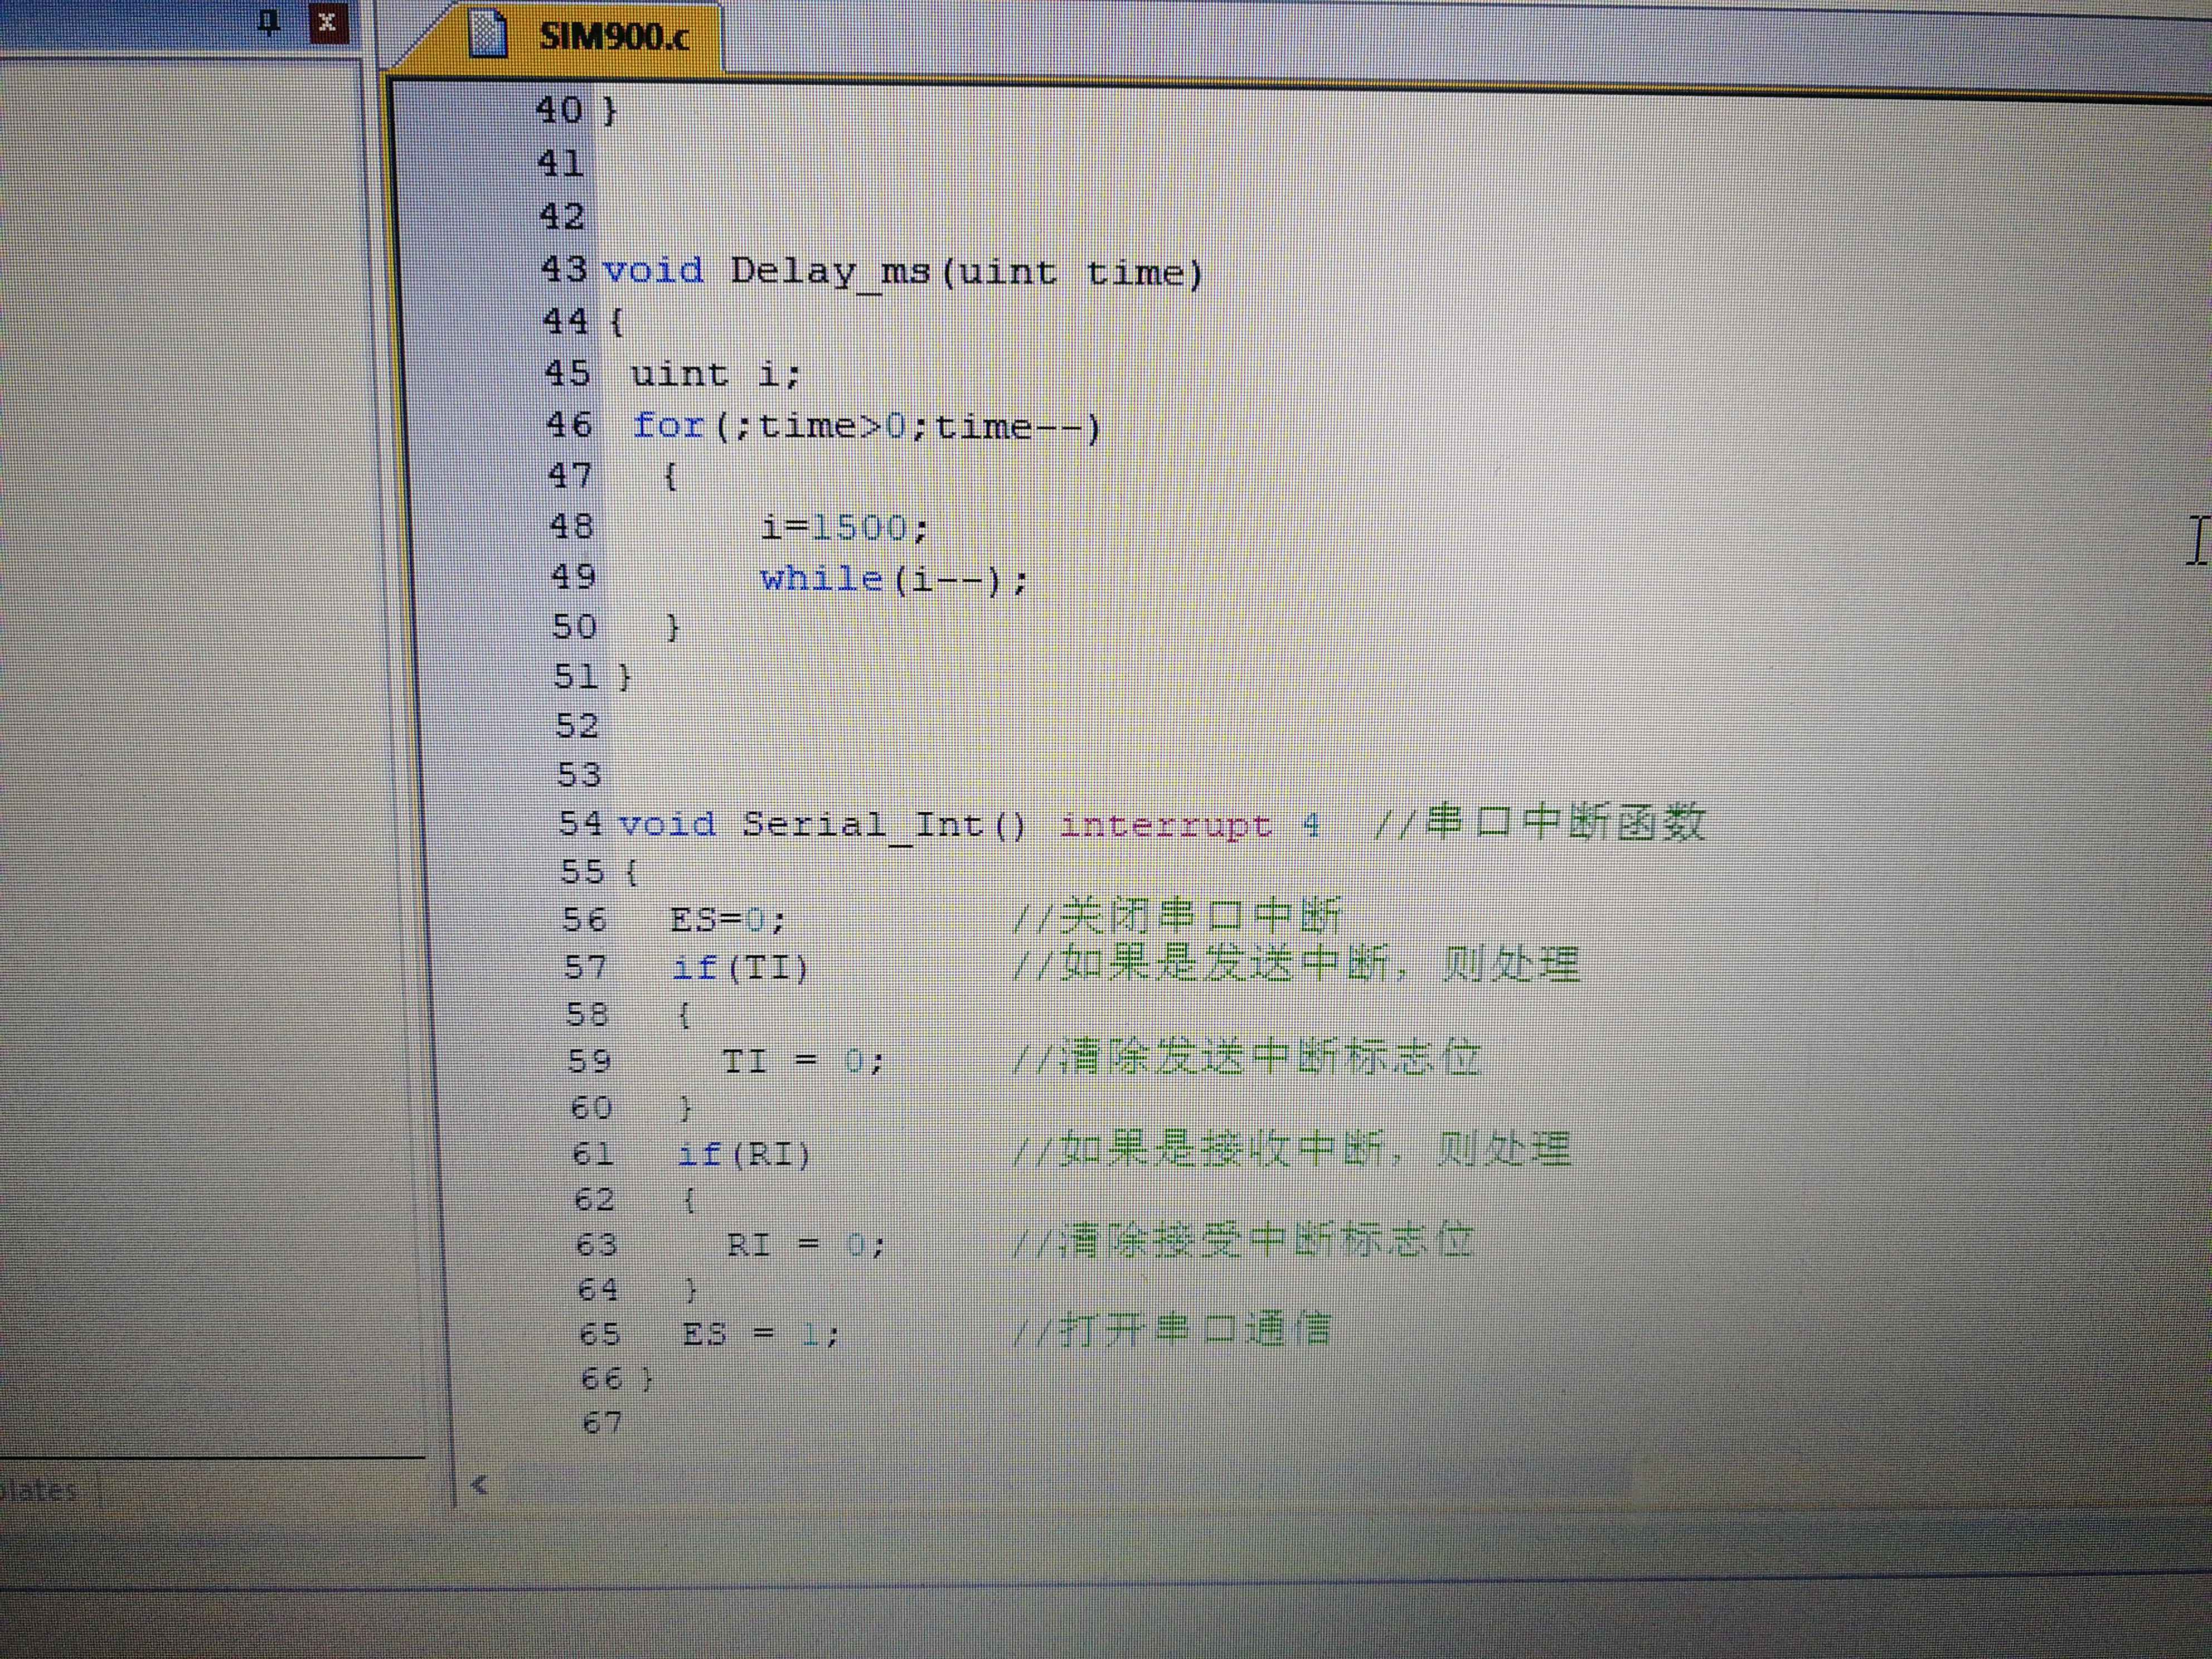Click 'ES=0;' on line 56

tap(728, 919)
